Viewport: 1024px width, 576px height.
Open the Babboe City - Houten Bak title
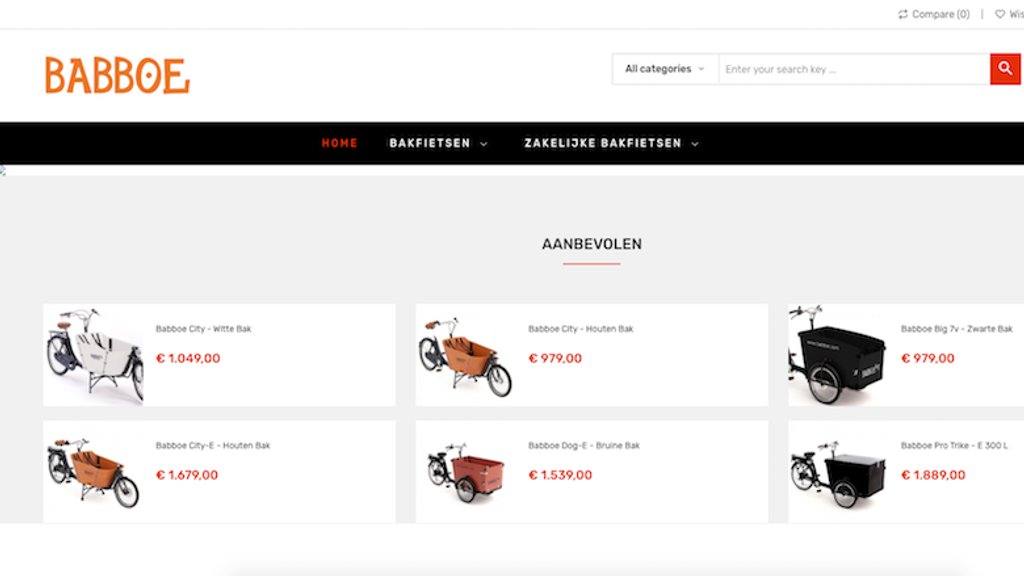[581, 328]
